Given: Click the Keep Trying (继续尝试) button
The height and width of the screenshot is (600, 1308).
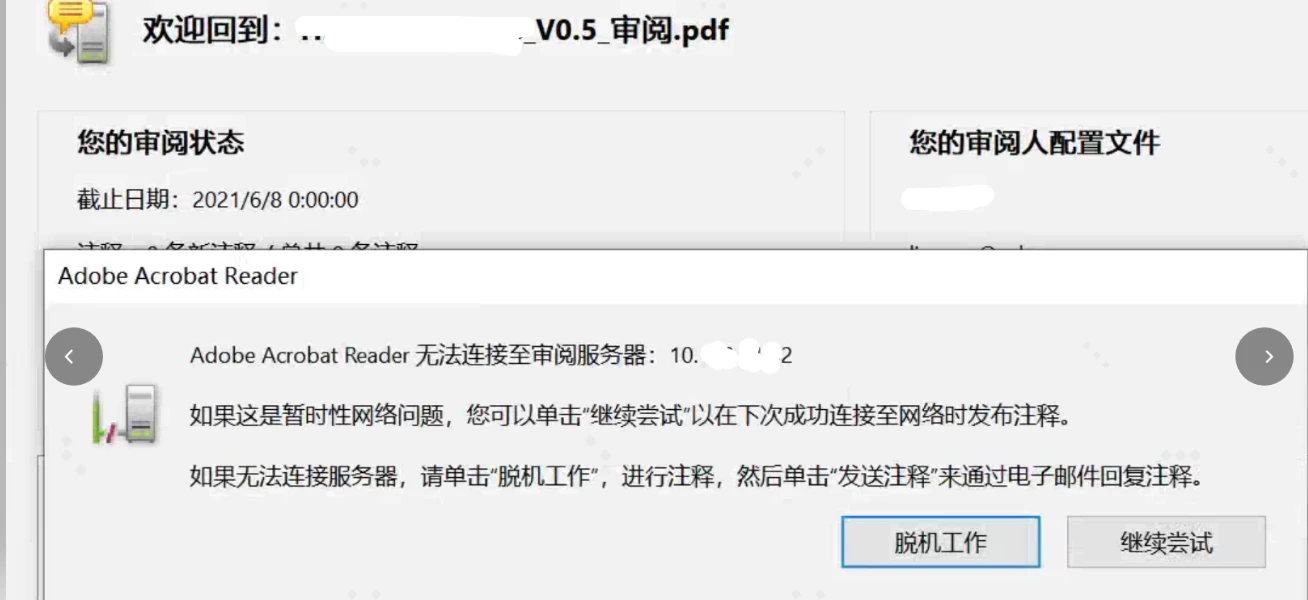Looking at the screenshot, I should click(1166, 542).
